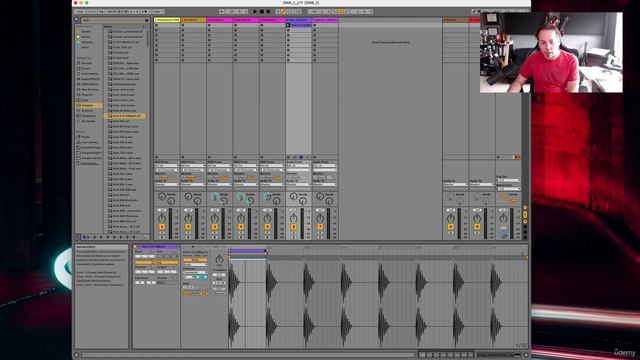Toggle the yellow Automation Arm button

click(283, 11)
